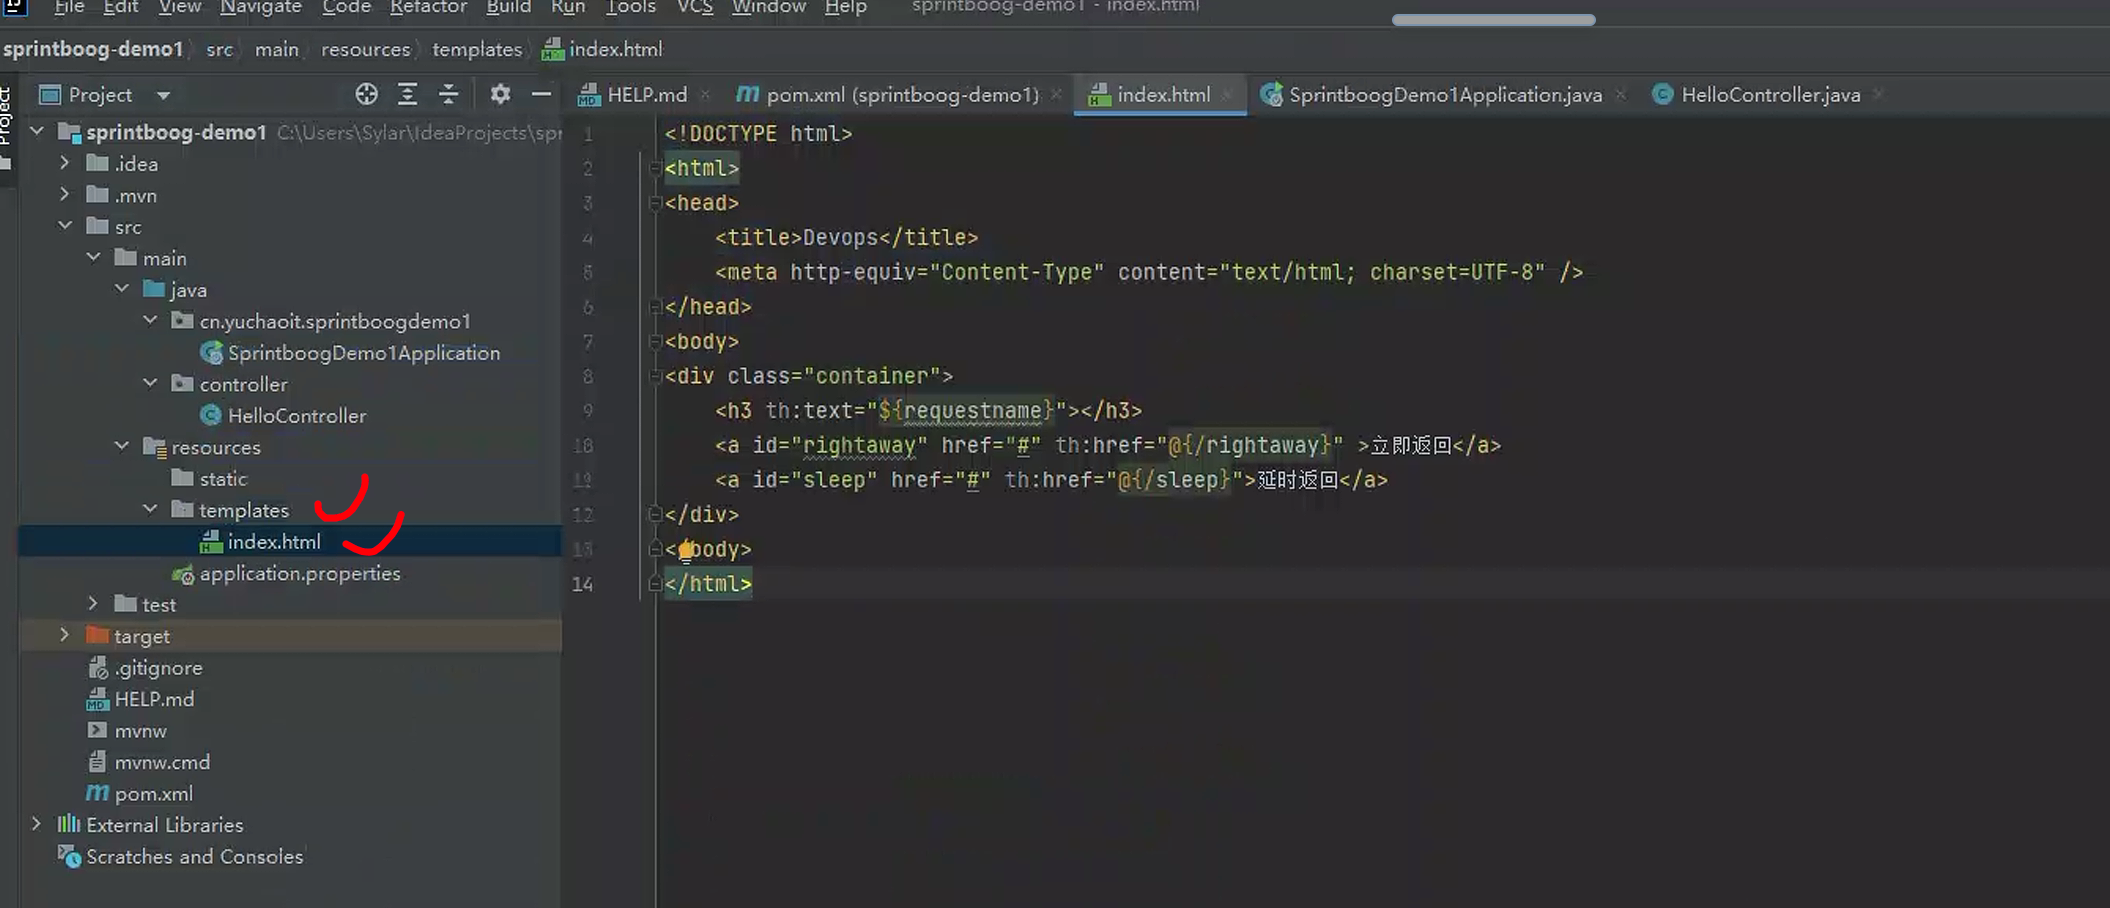Click the Expand All icon in Project panel
Image resolution: width=2110 pixels, height=908 pixels.
coord(407,94)
